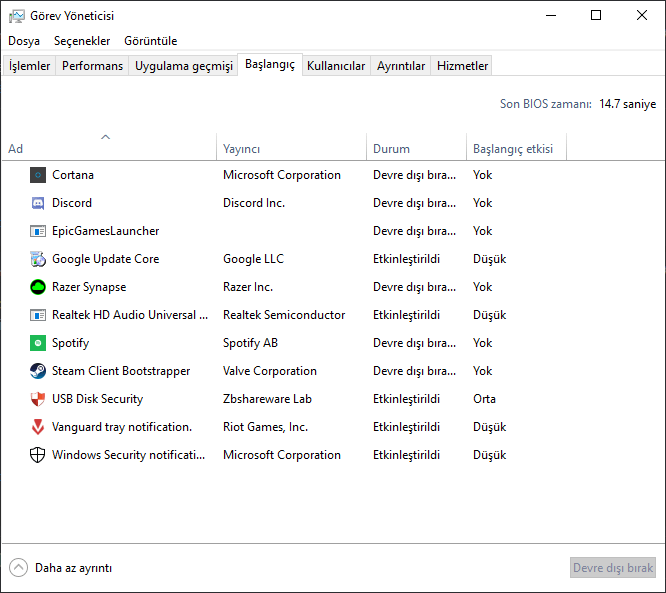Switch to the İşlemler tab

[29, 66]
